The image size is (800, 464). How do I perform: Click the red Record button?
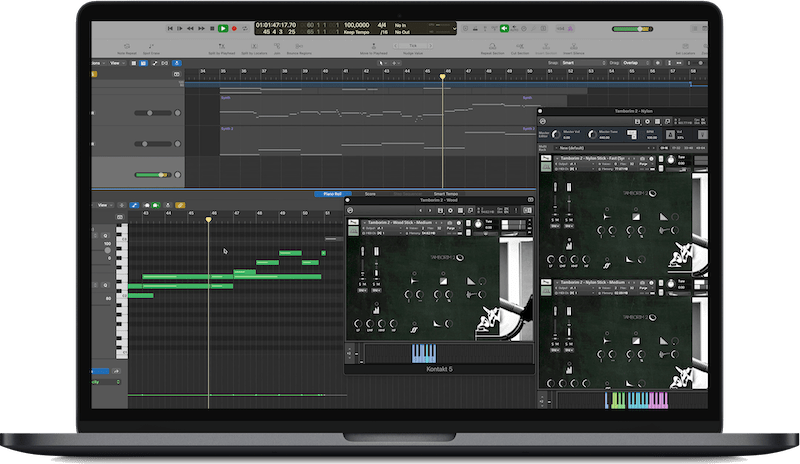tap(234, 29)
